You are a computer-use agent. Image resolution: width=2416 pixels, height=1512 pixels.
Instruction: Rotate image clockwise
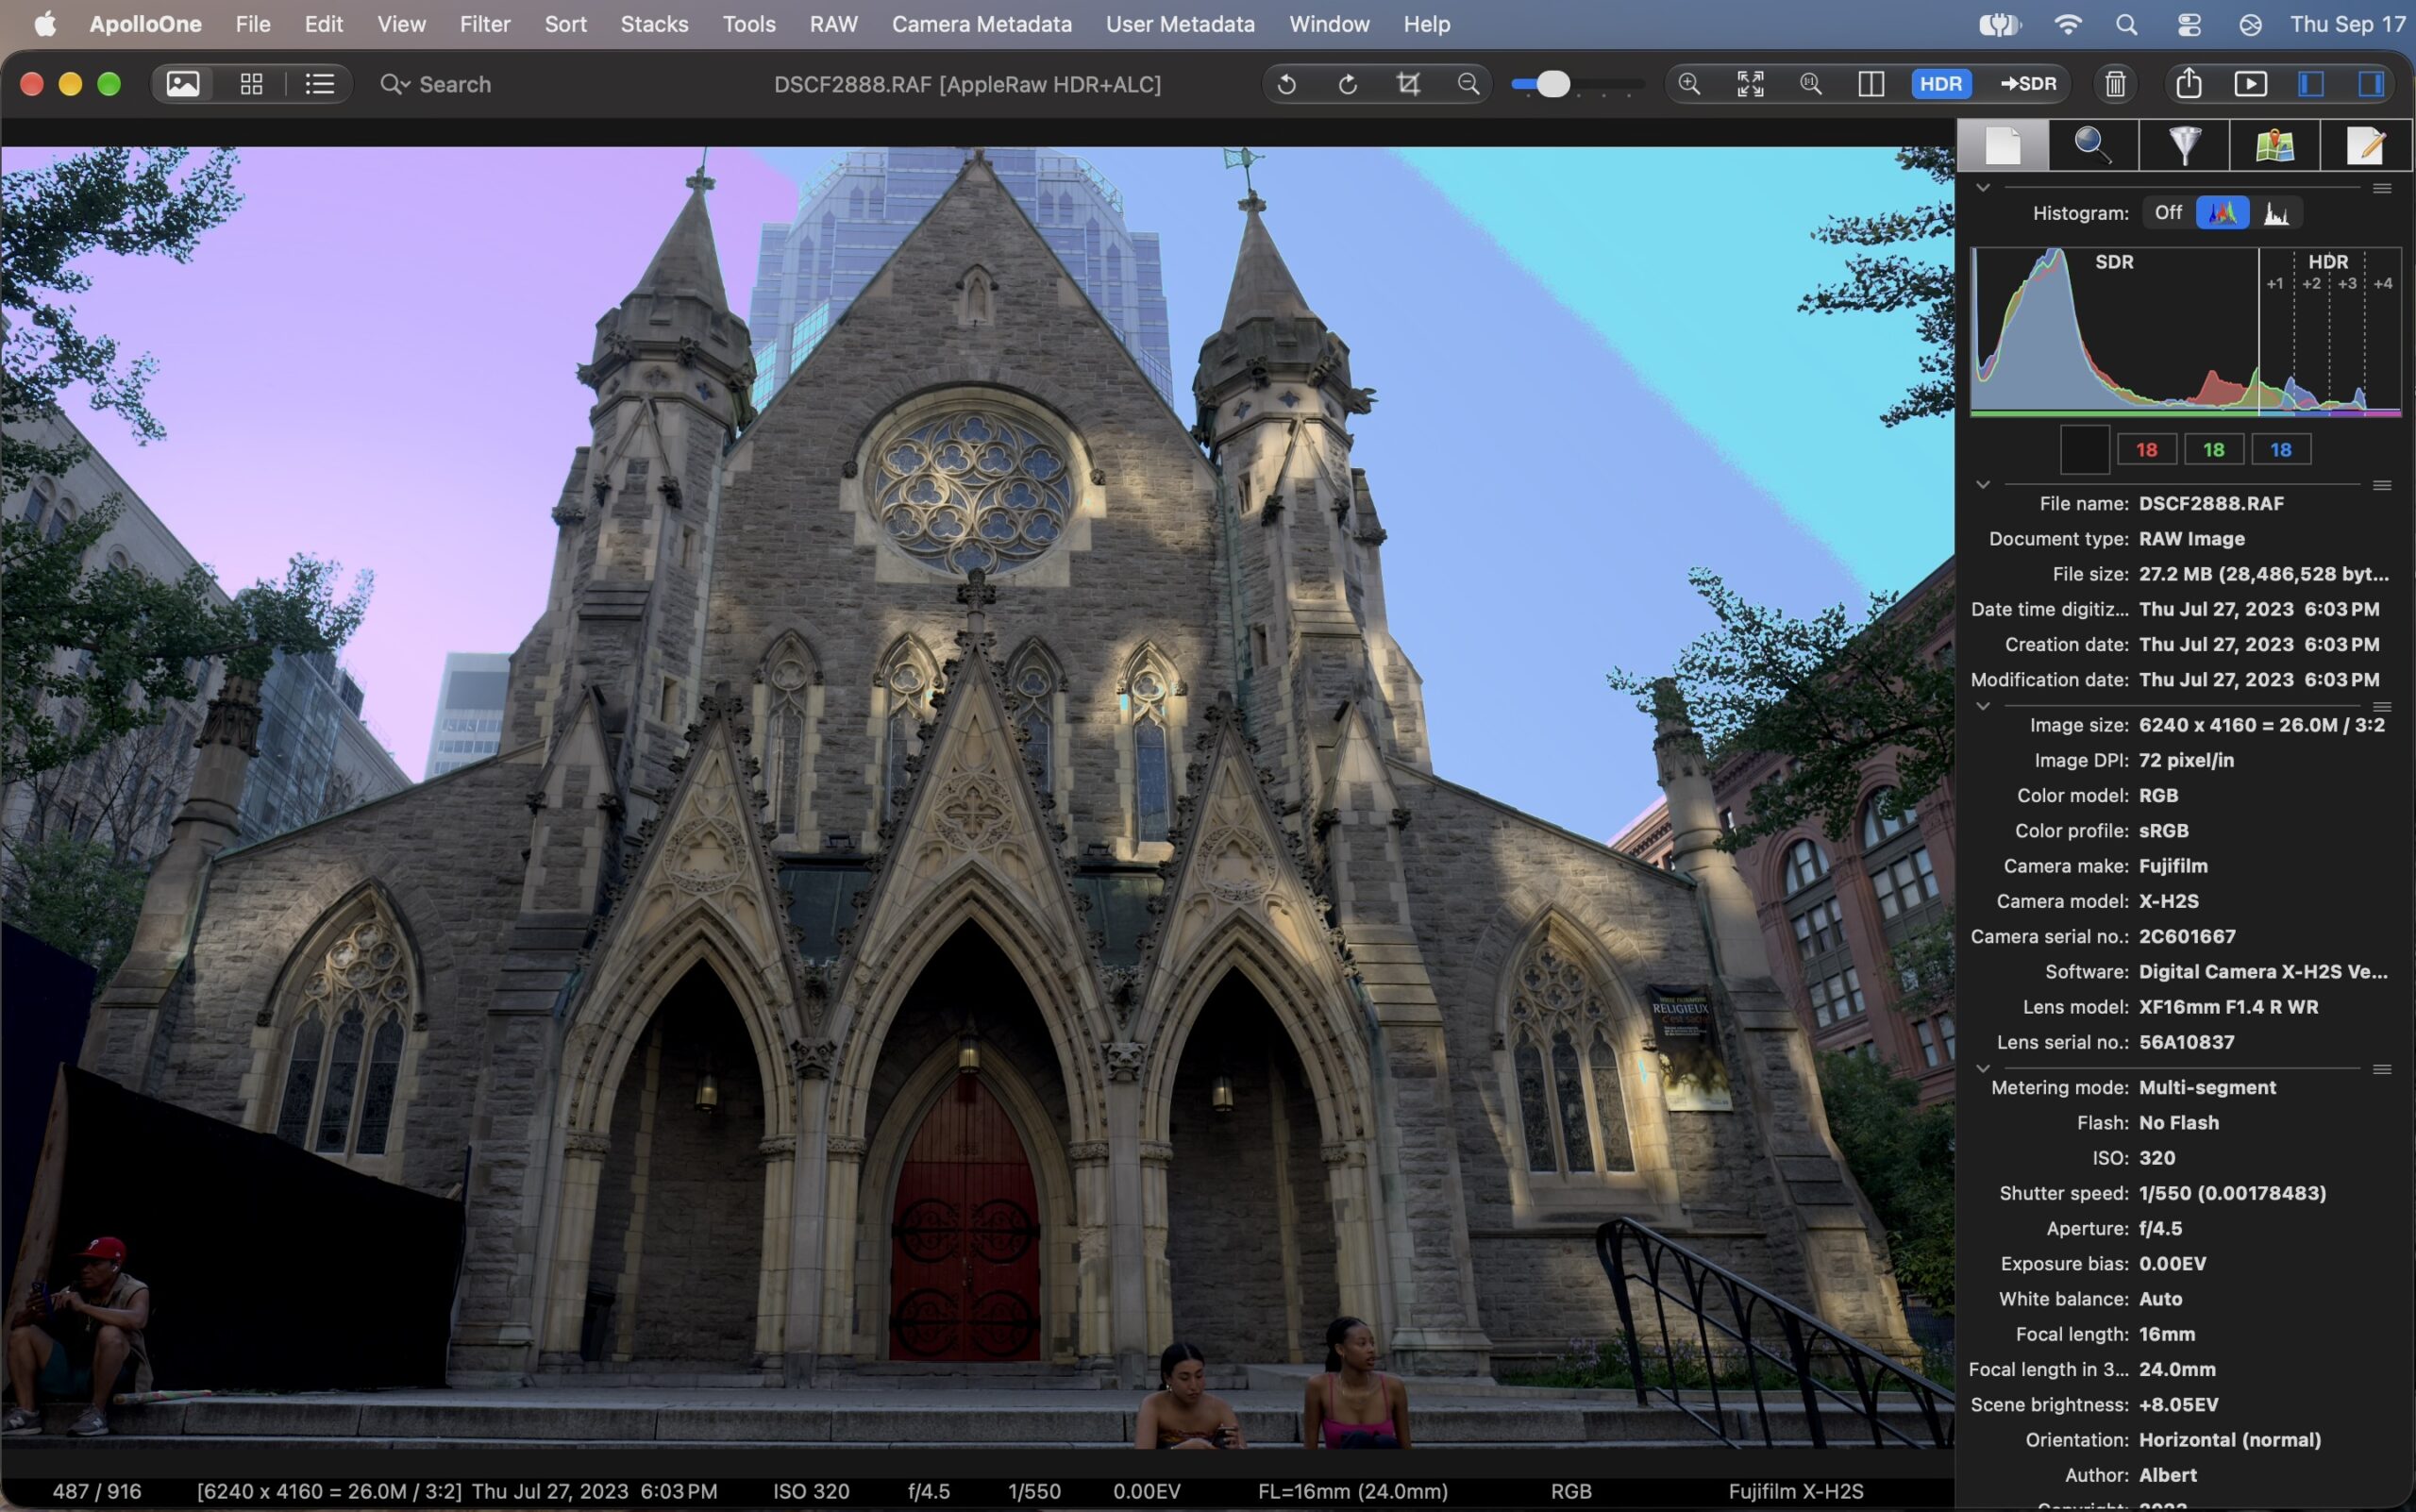(x=1348, y=84)
